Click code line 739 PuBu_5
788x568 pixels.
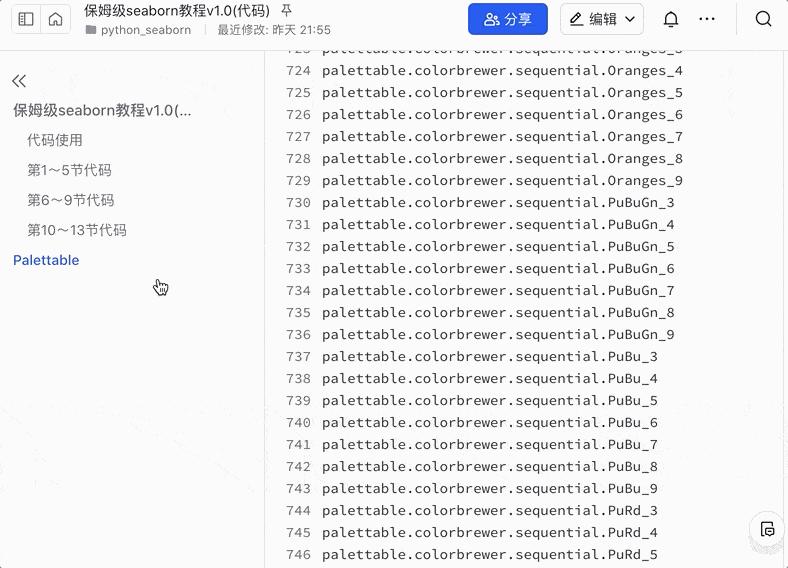pyautogui.click(x=490, y=401)
